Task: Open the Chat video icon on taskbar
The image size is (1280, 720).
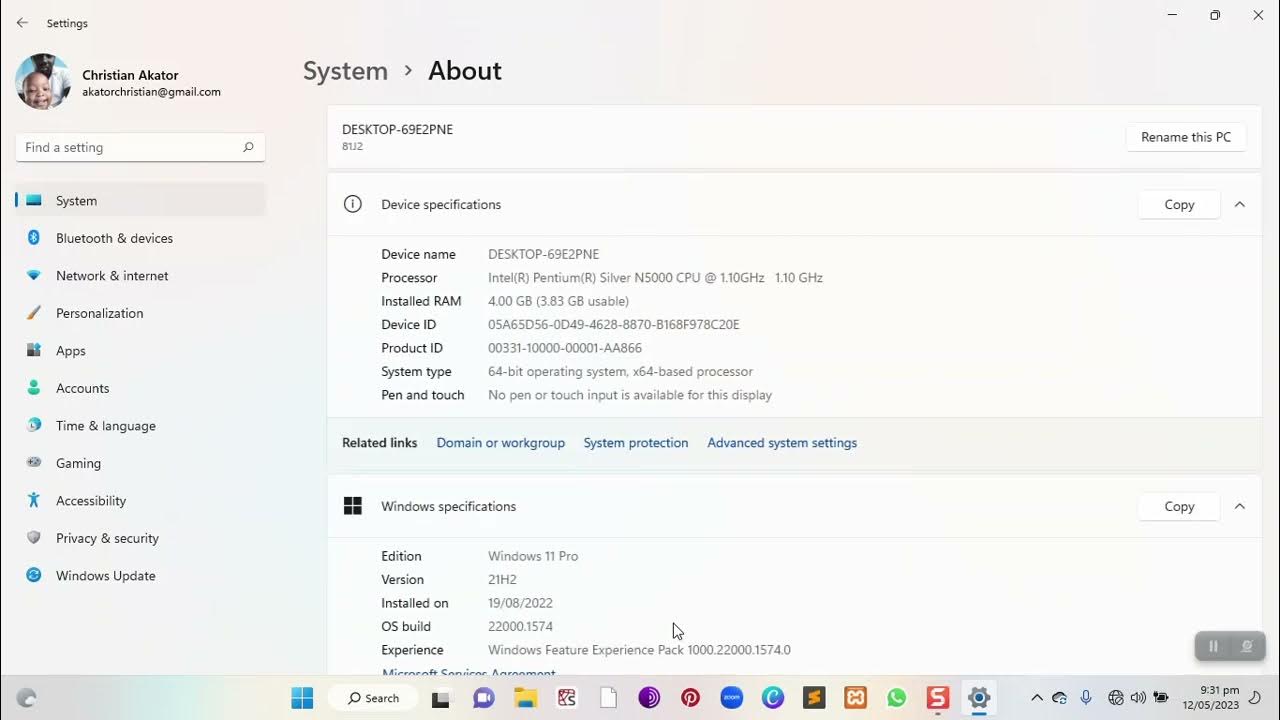Action: point(484,698)
